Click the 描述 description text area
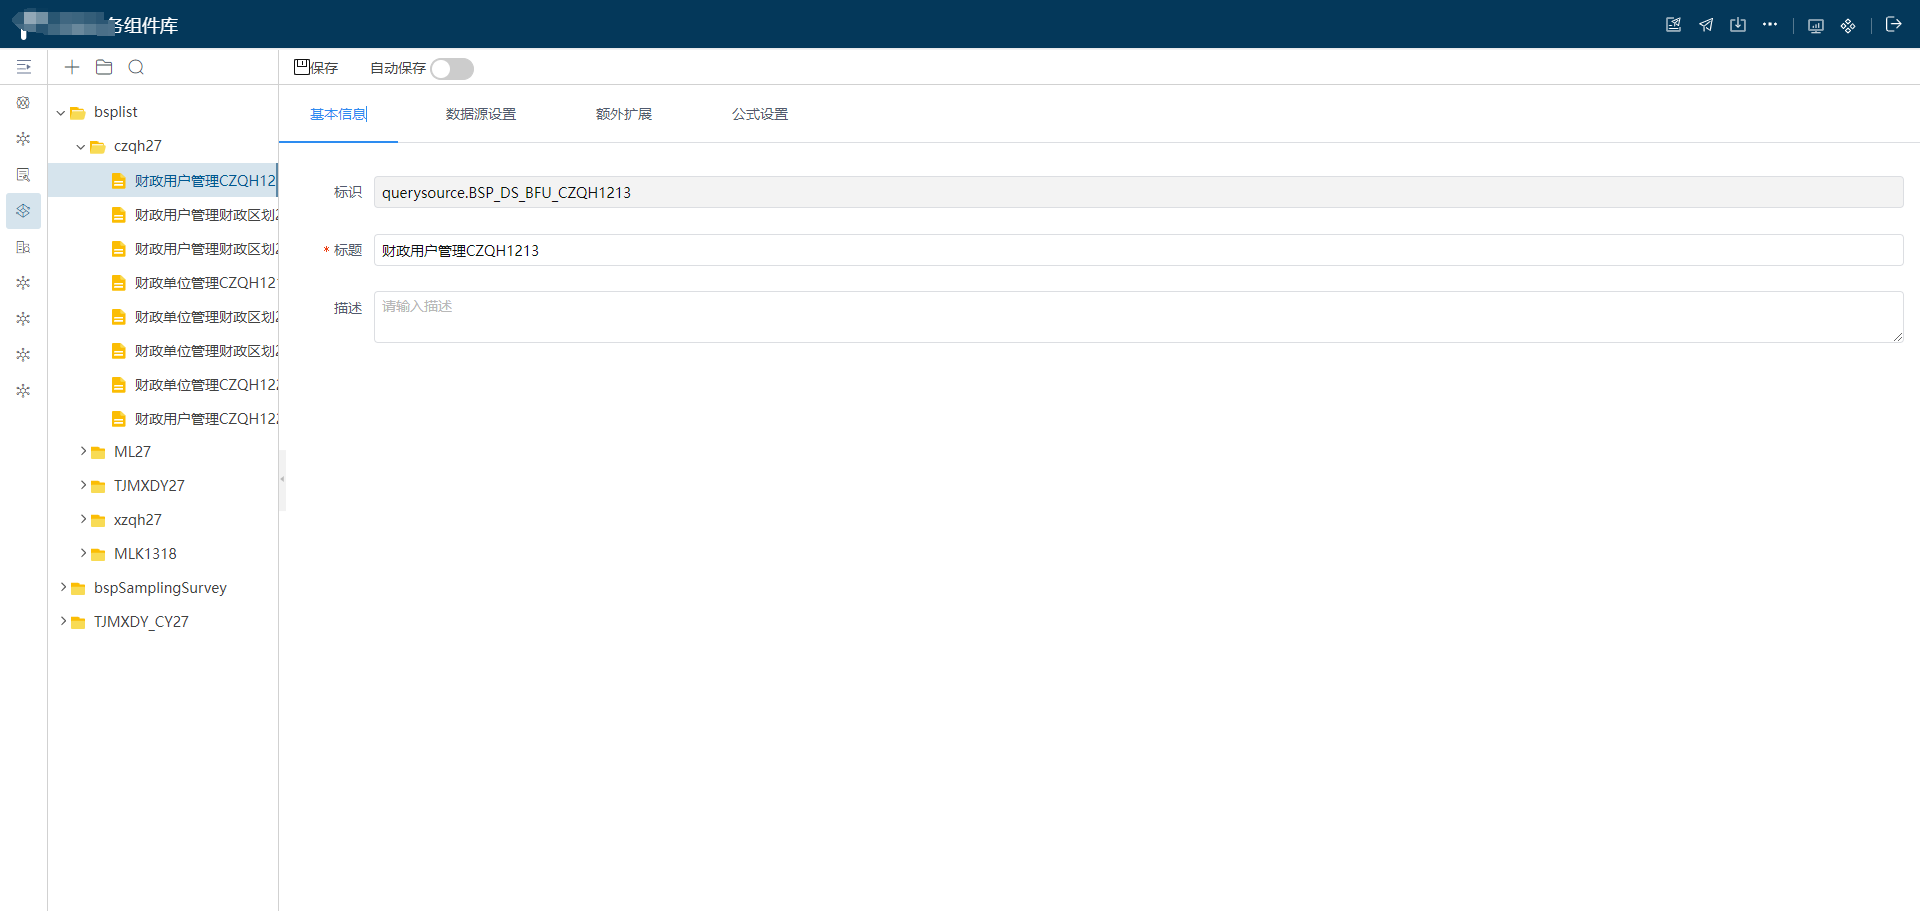 coord(1138,317)
